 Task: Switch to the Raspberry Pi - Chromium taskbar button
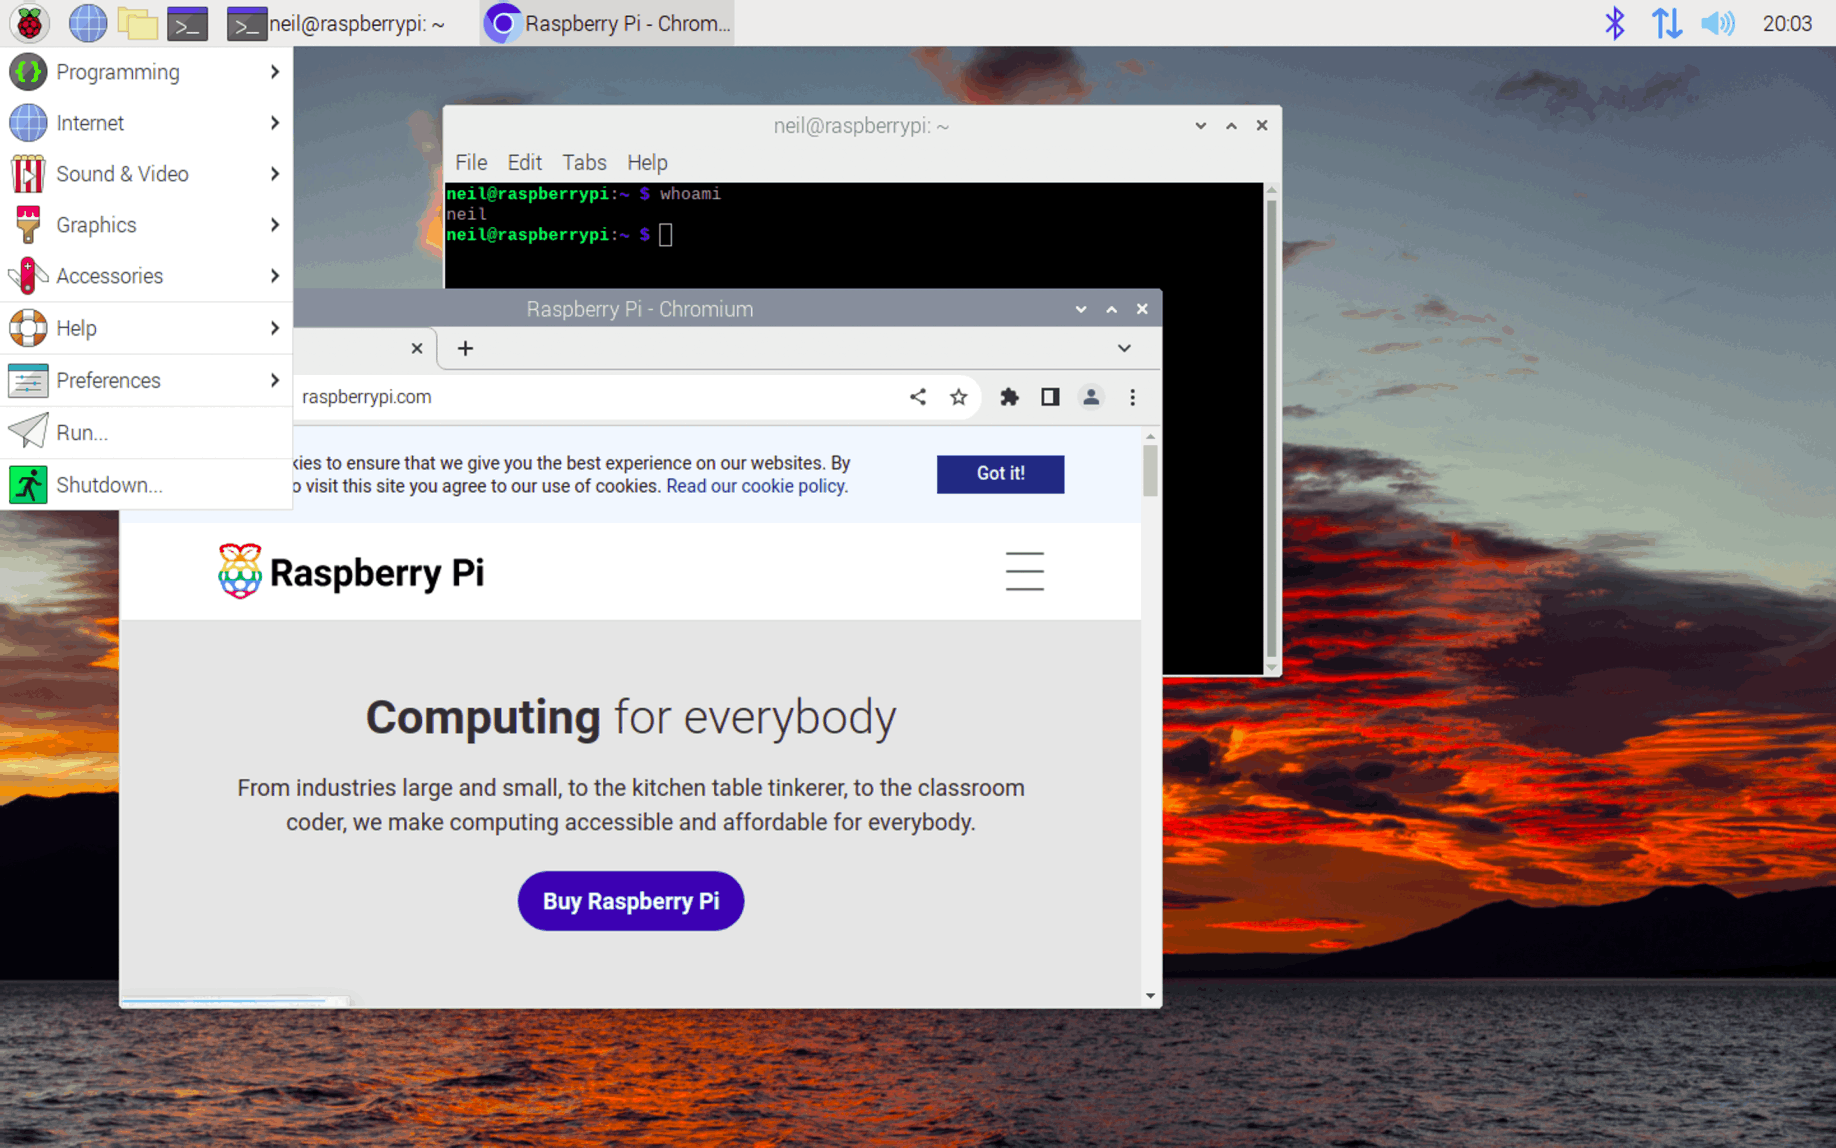[x=607, y=23]
